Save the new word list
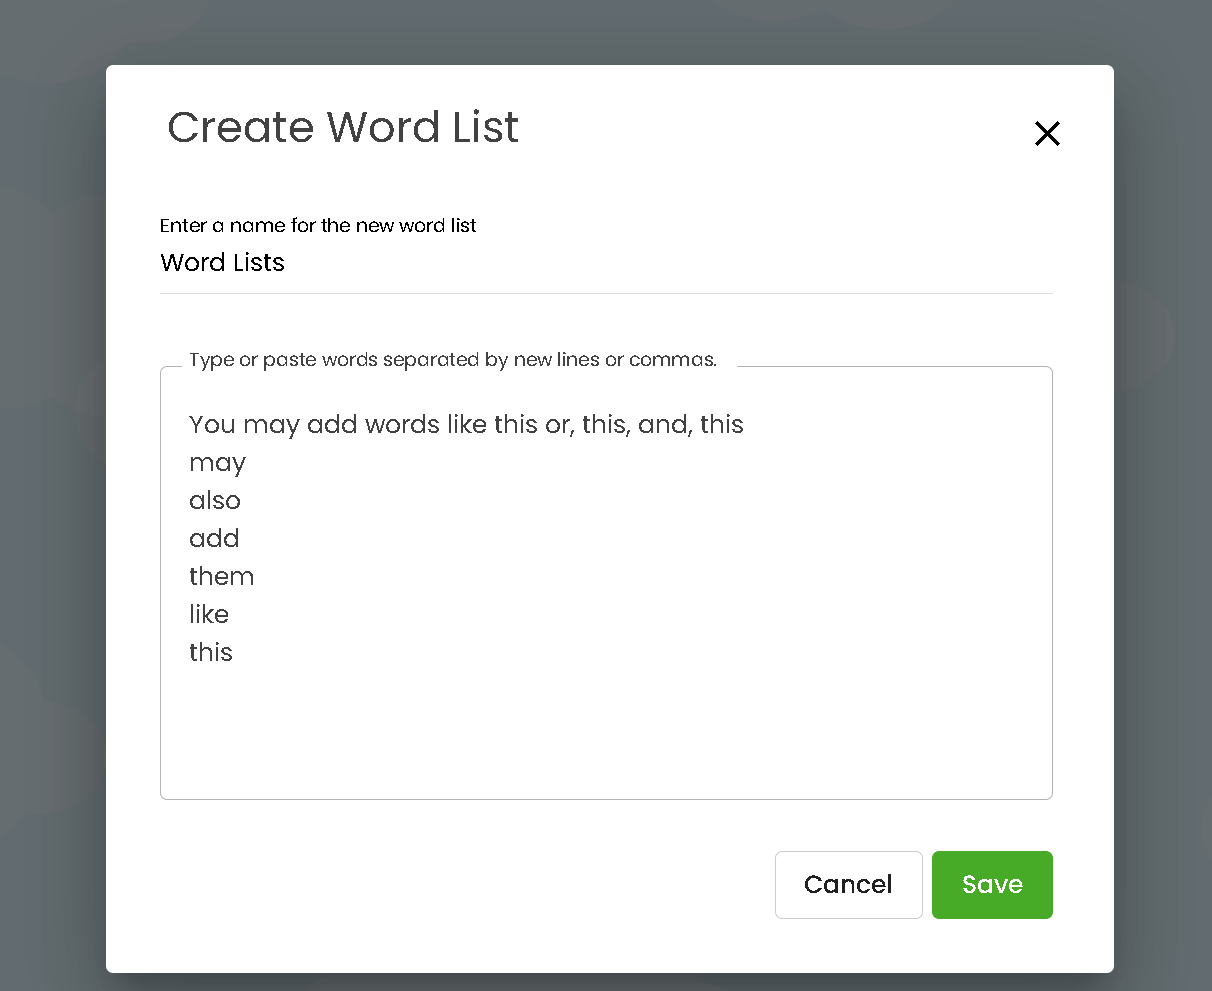Viewport: 1212px width, 991px height. (x=992, y=884)
